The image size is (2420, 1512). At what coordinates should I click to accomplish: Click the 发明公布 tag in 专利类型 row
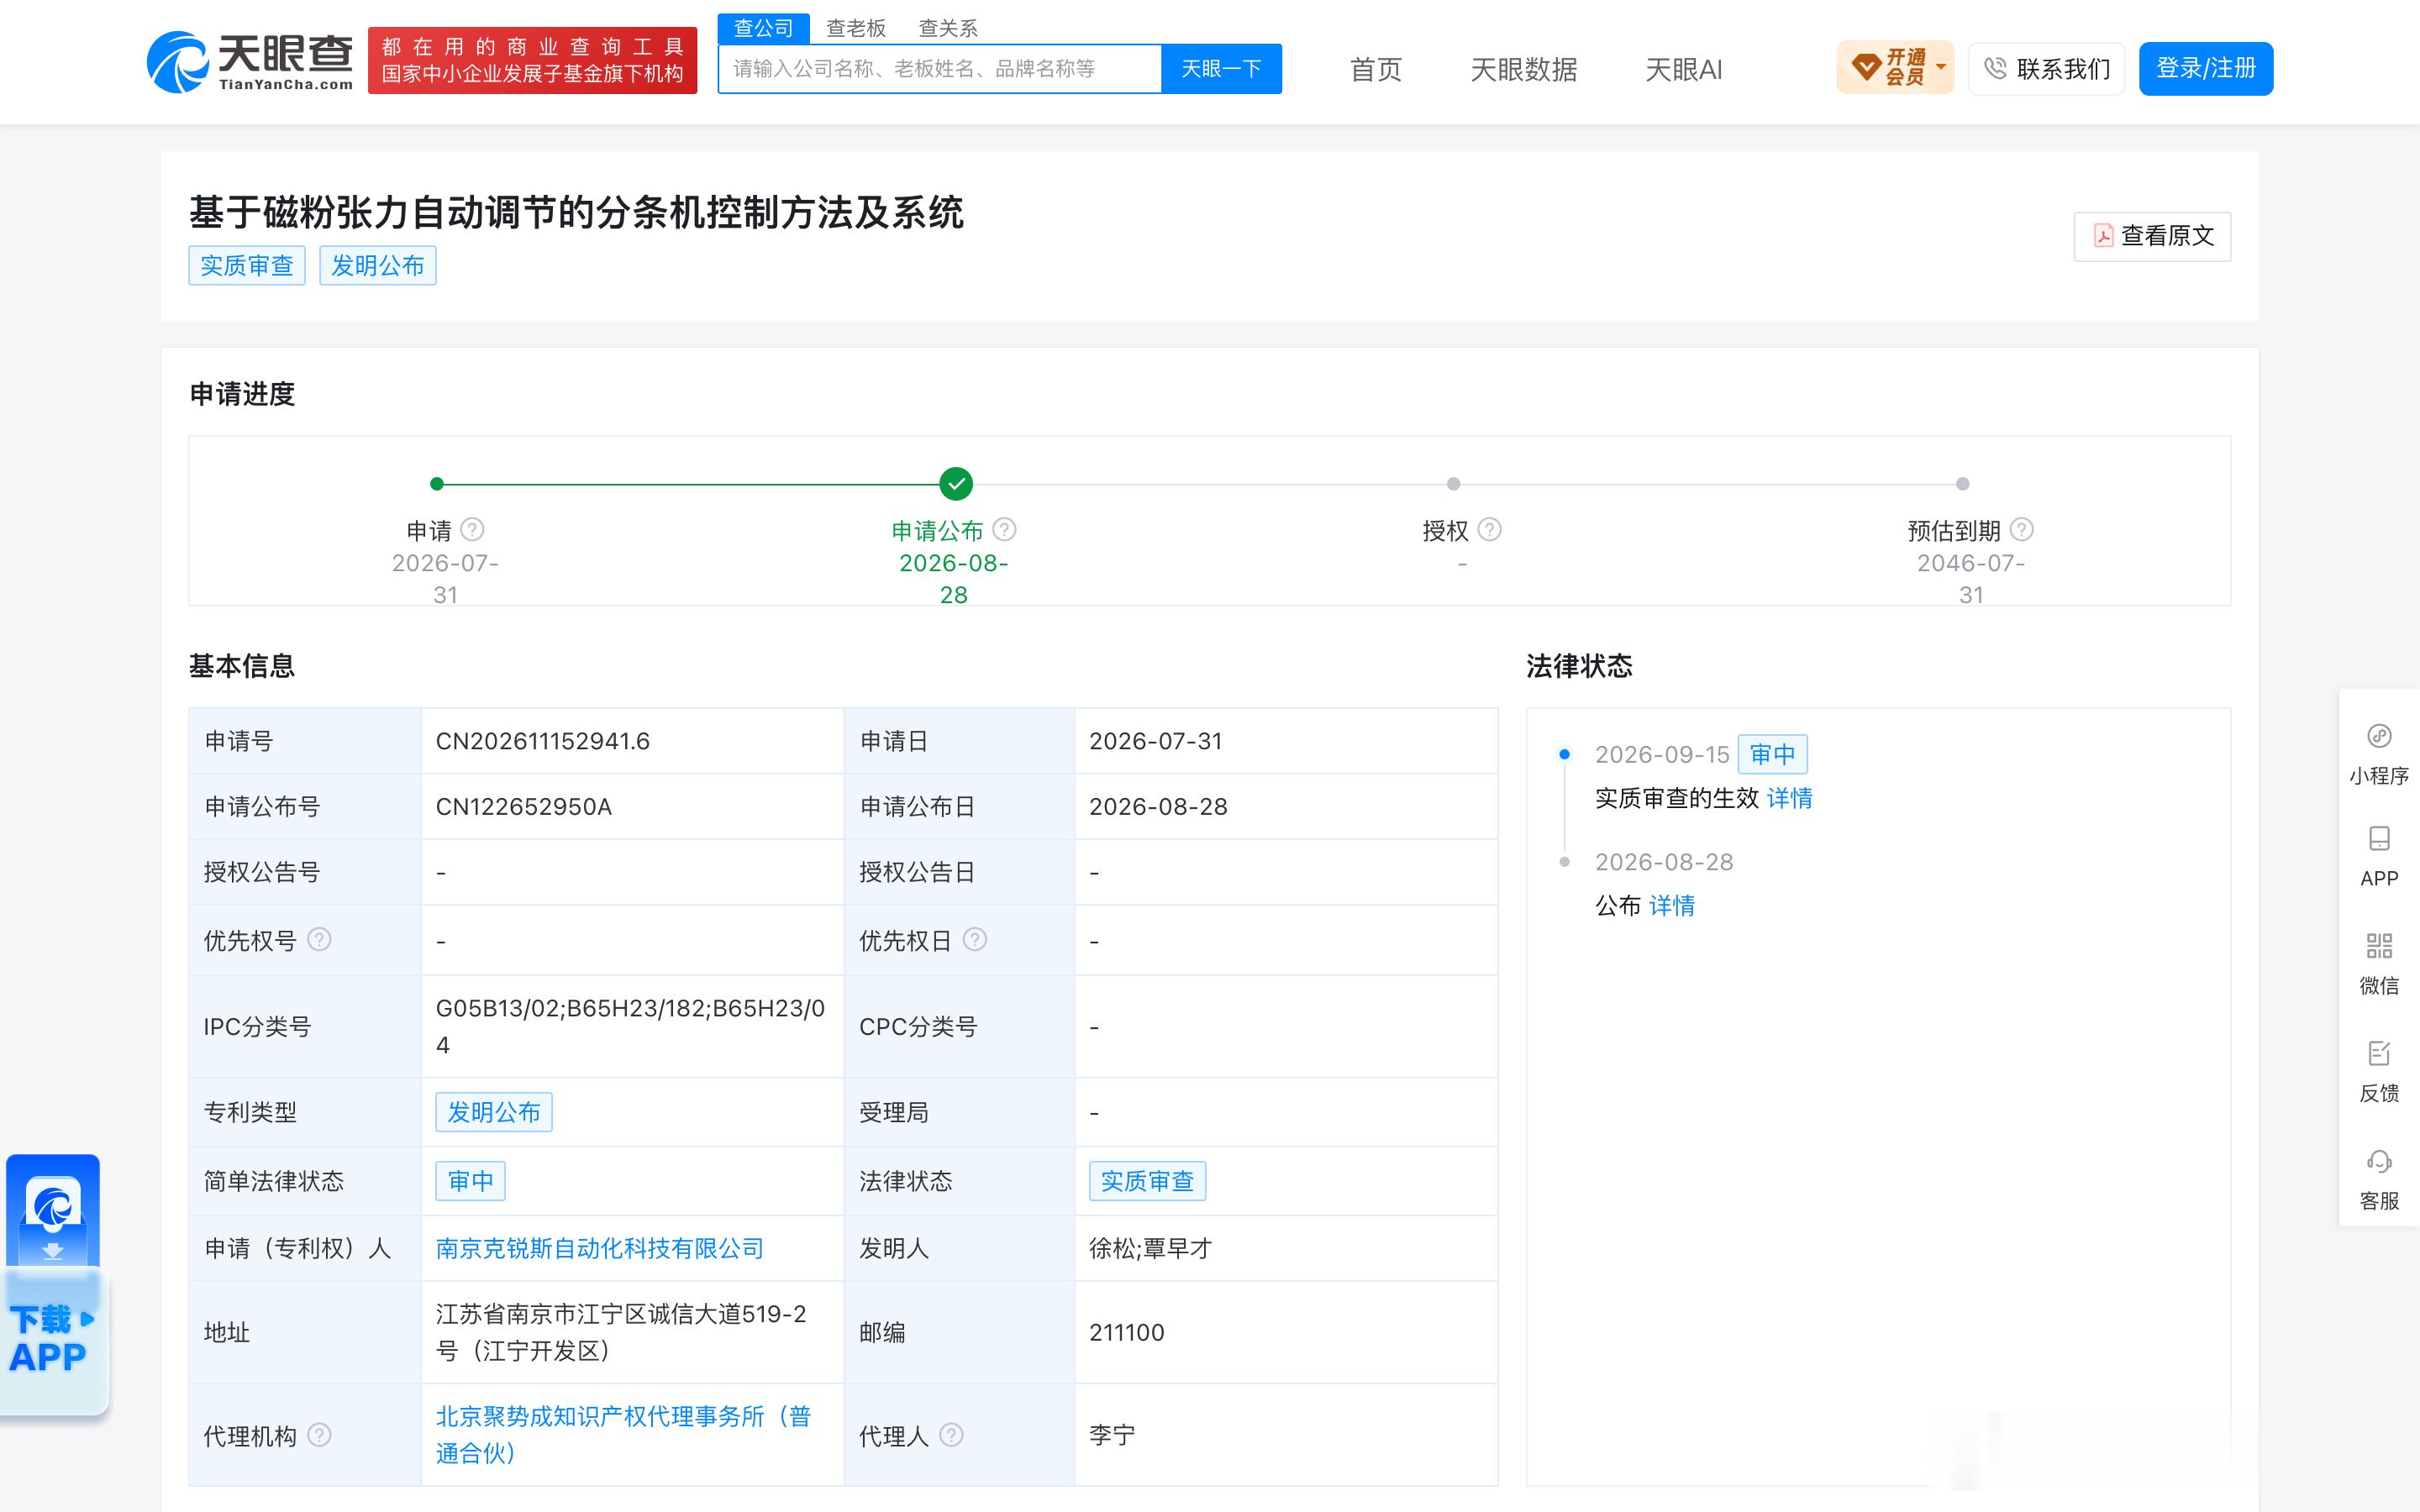coord(494,1112)
